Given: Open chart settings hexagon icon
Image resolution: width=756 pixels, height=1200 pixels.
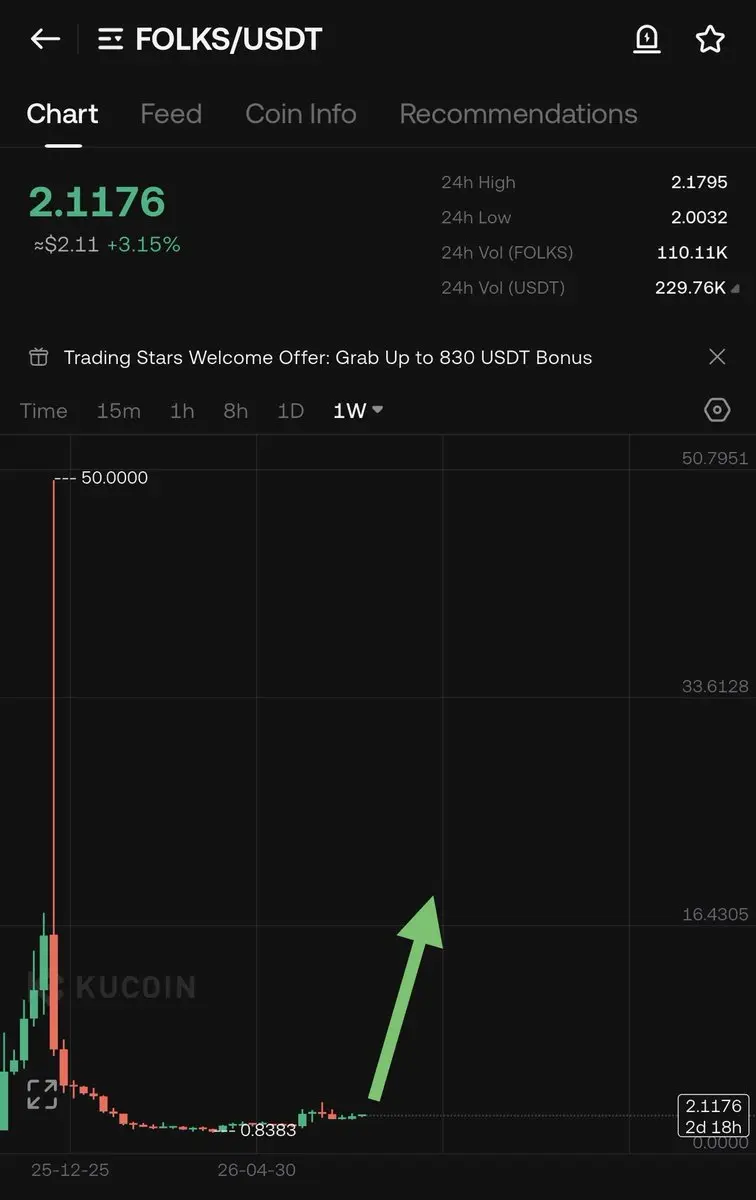Looking at the screenshot, I should pos(717,410).
